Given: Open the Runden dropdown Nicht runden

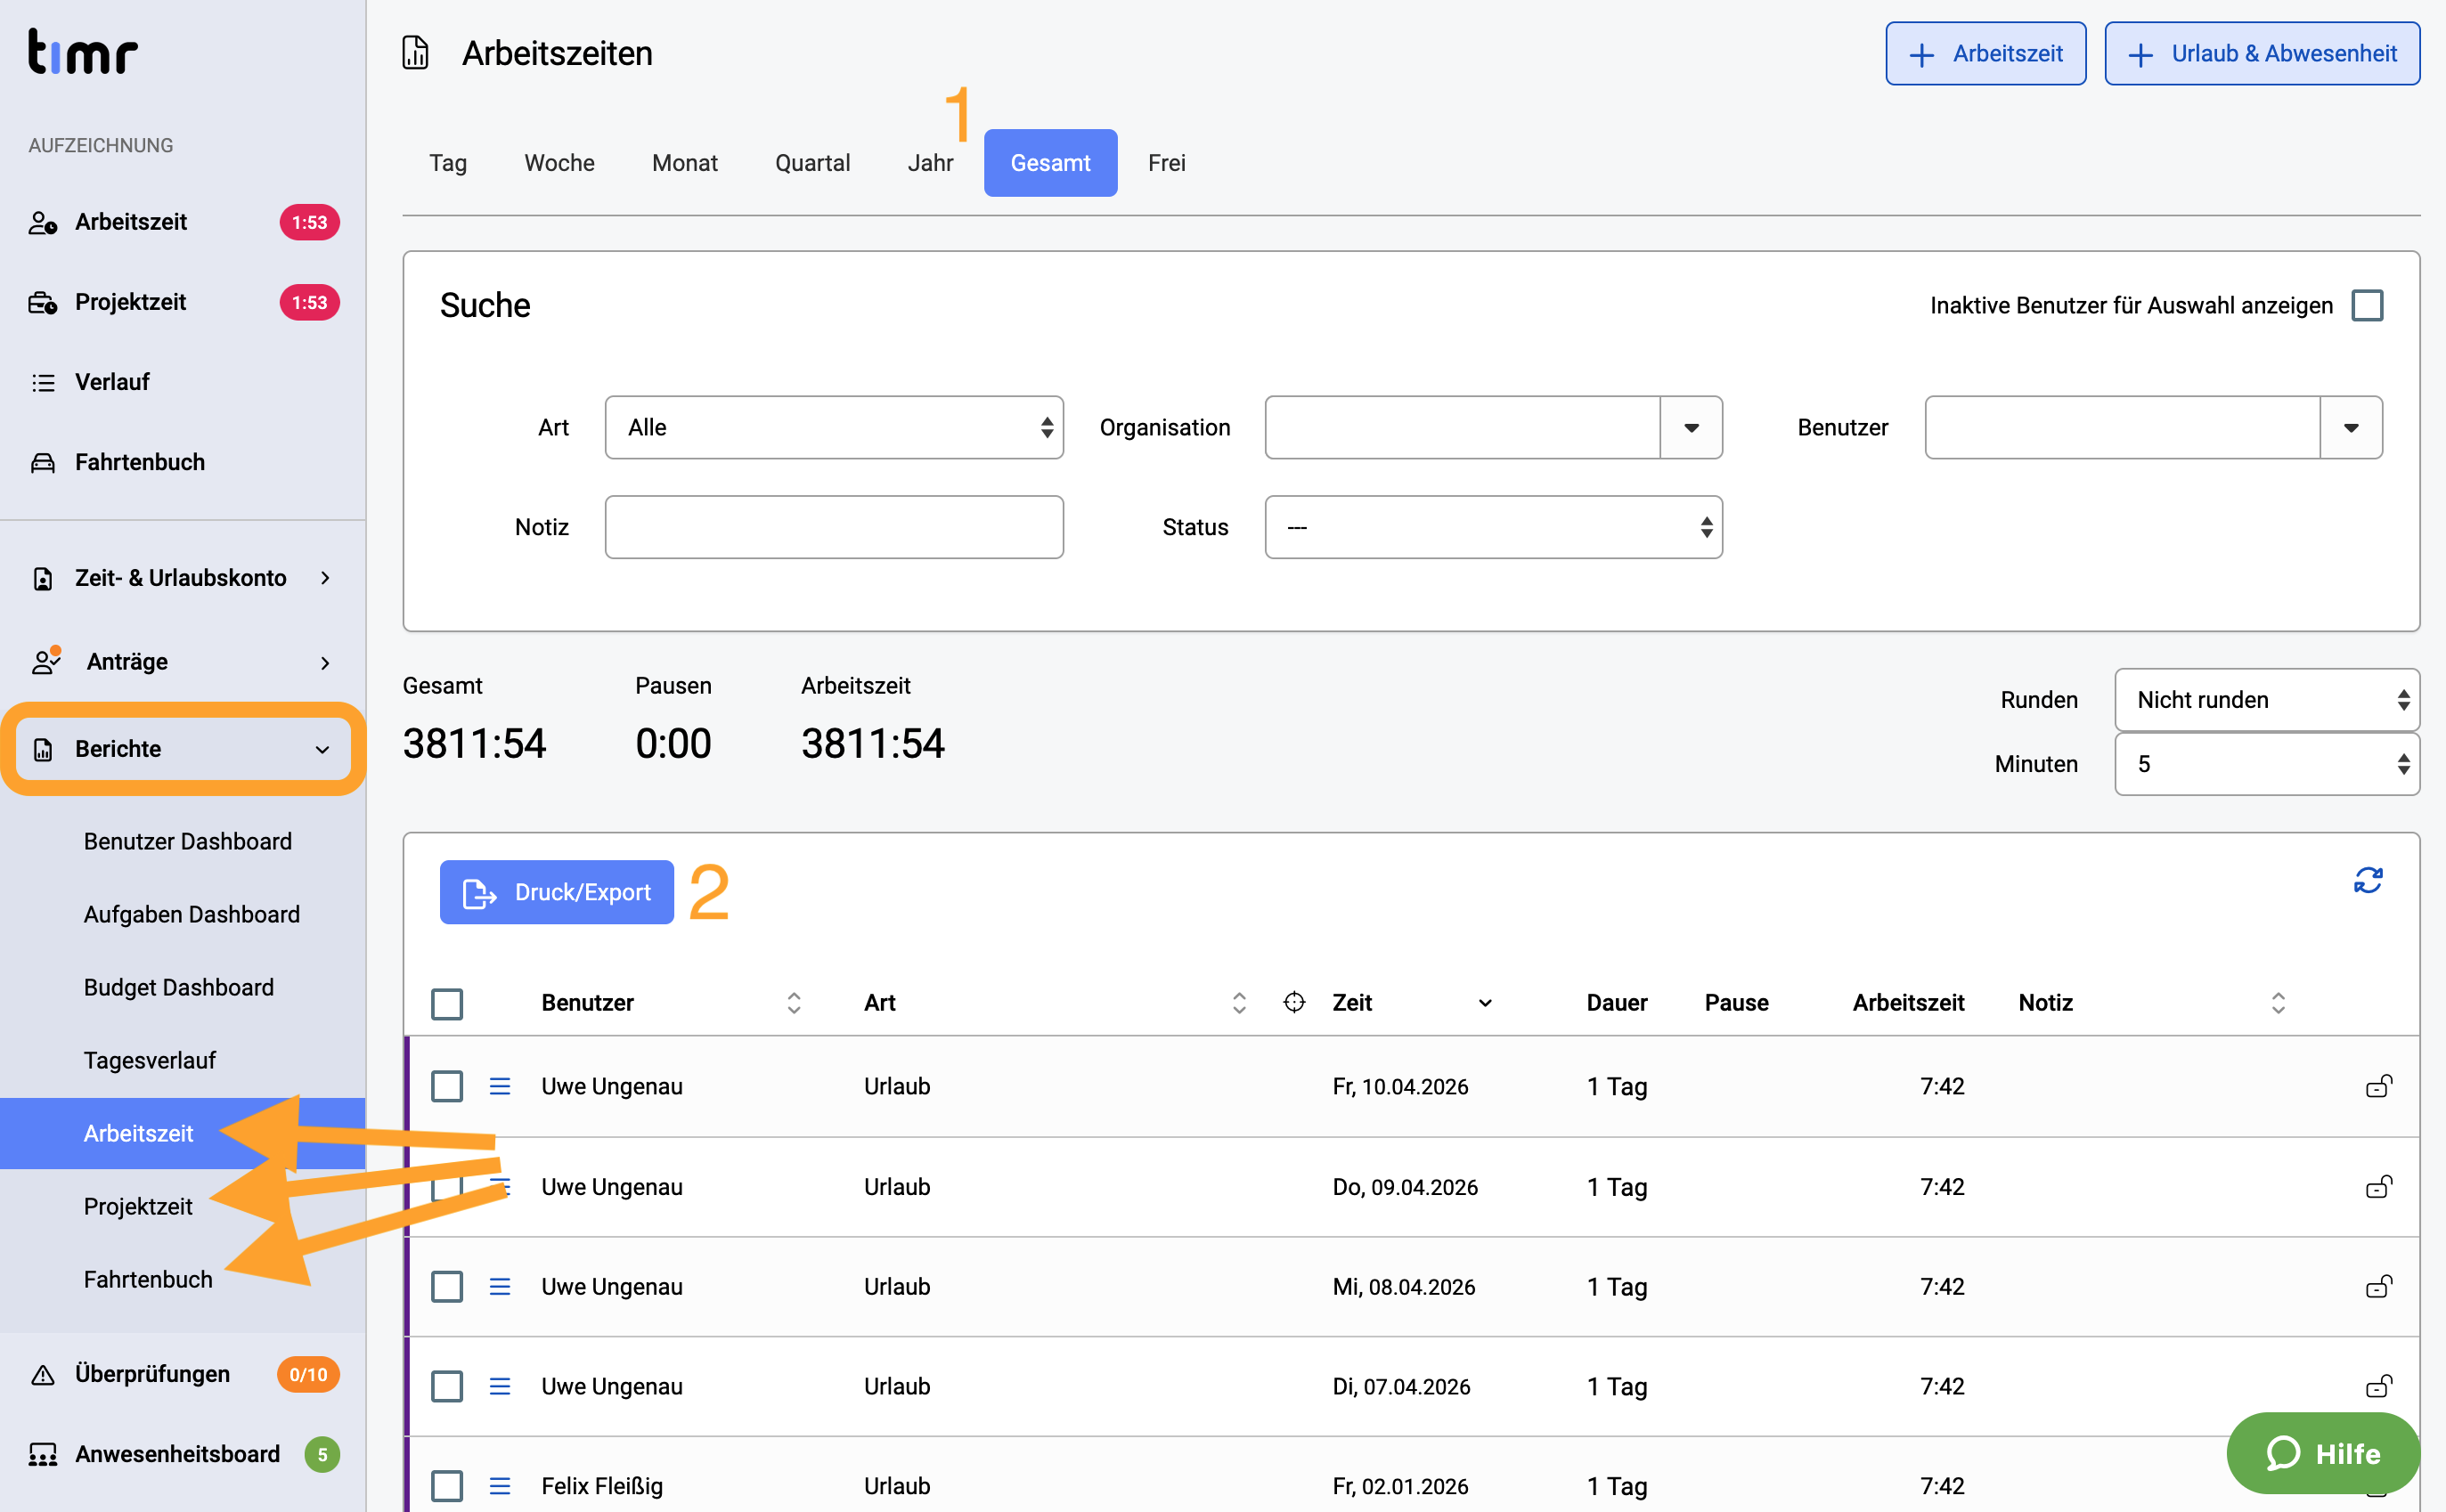Looking at the screenshot, I should pos(2266,700).
